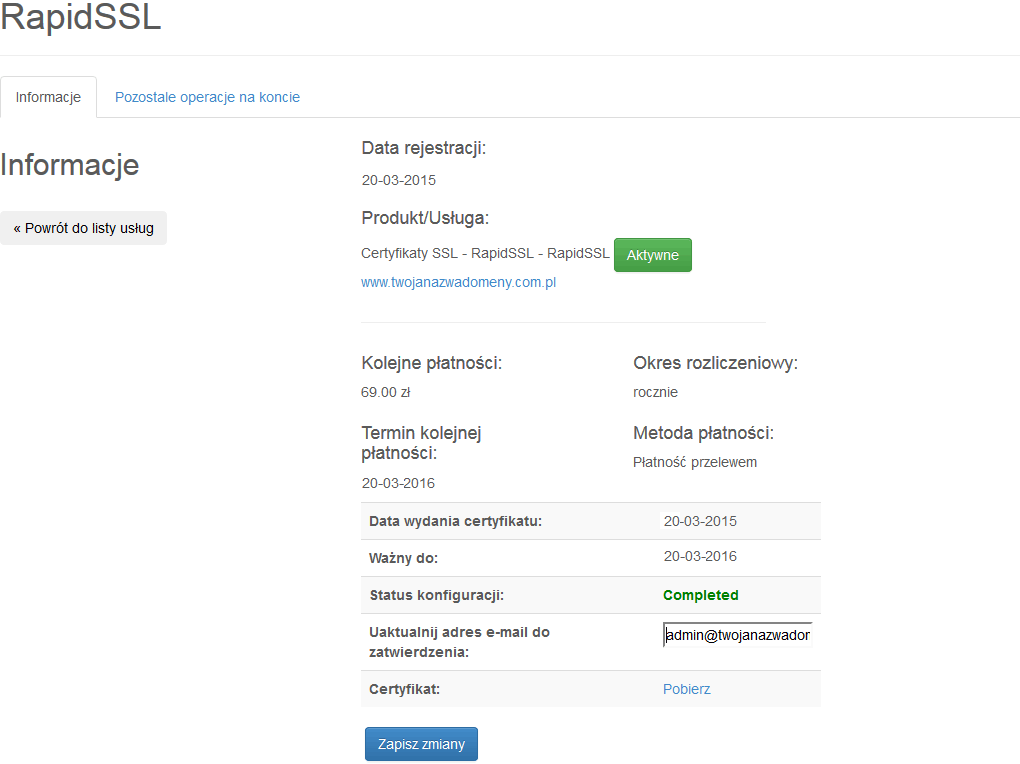Click the Data rejestracji heading
This screenshot has height=764, width=1020.
[x=424, y=148]
